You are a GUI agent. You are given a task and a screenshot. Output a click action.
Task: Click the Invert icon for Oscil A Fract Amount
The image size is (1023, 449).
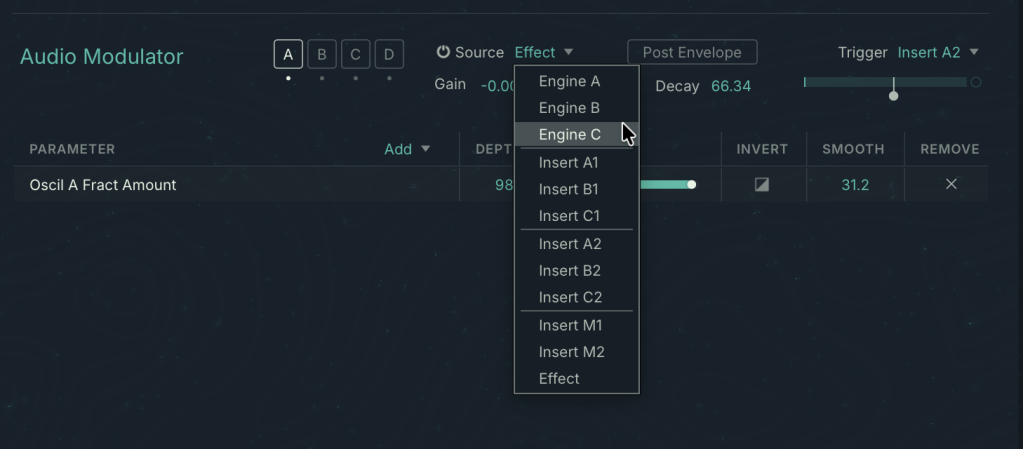tap(762, 184)
